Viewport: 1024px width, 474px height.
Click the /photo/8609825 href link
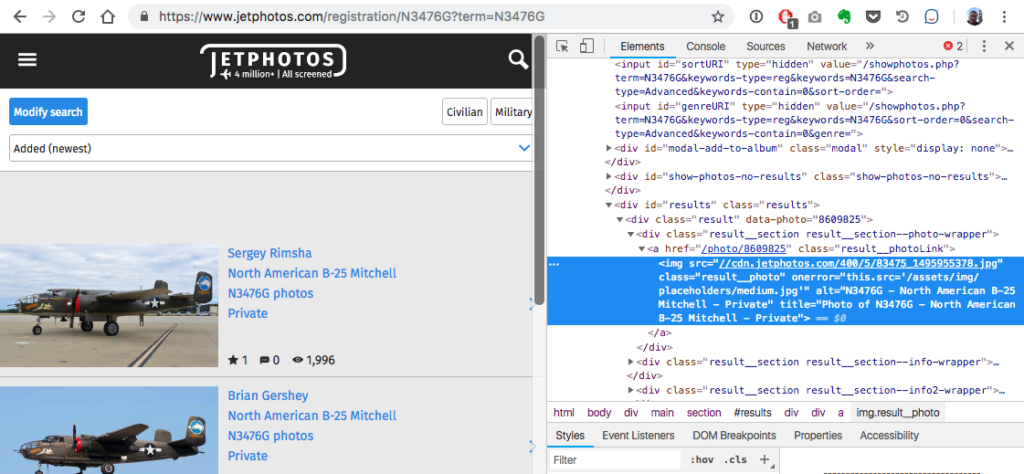(x=743, y=249)
